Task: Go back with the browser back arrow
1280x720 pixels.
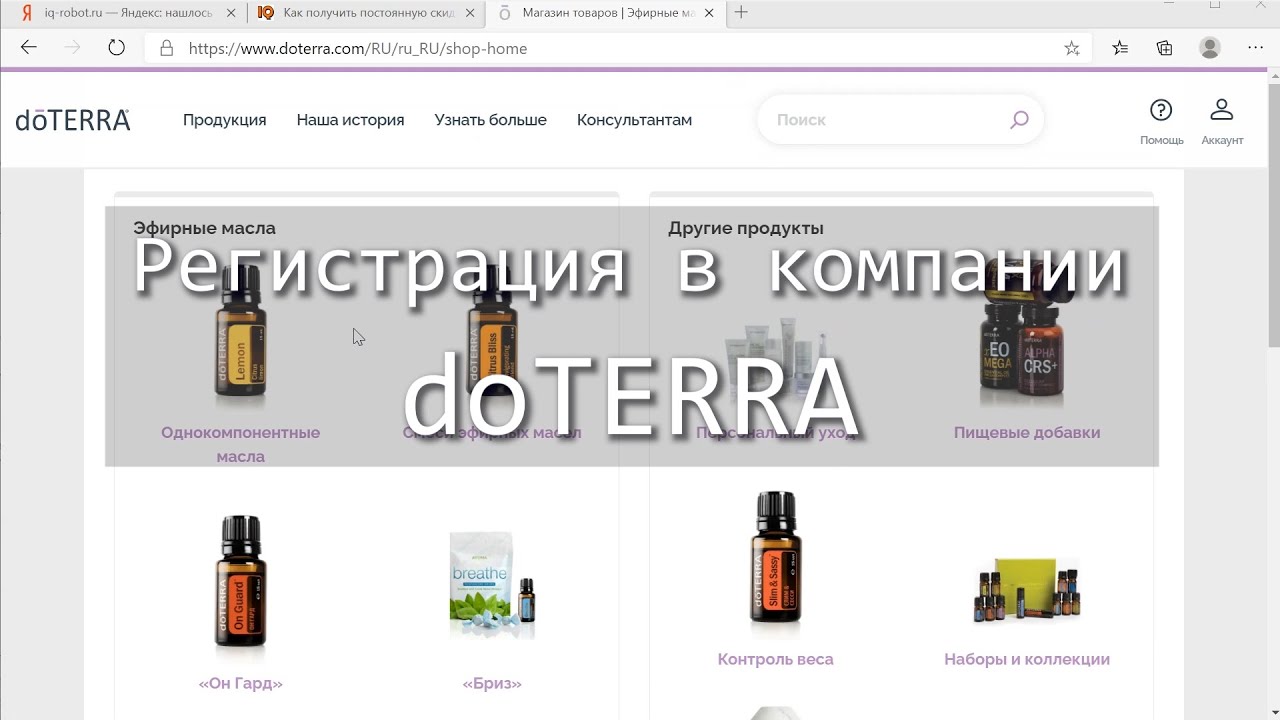Action: pyautogui.click(x=28, y=48)
